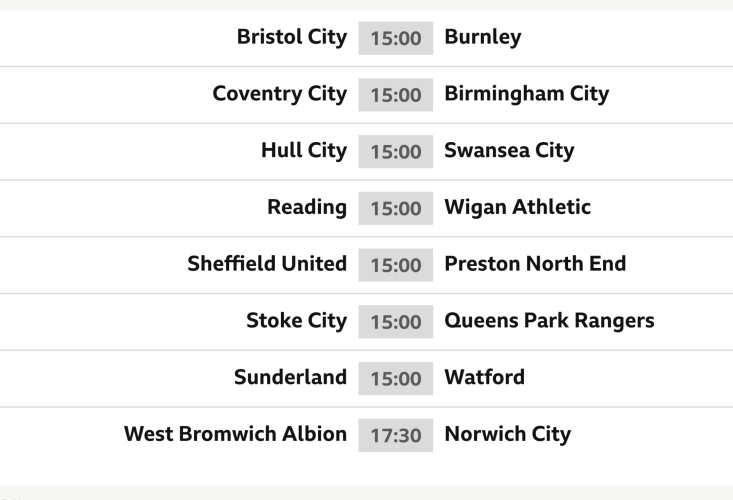
Task: Click on Norwich City
Action: coord(507,435)
